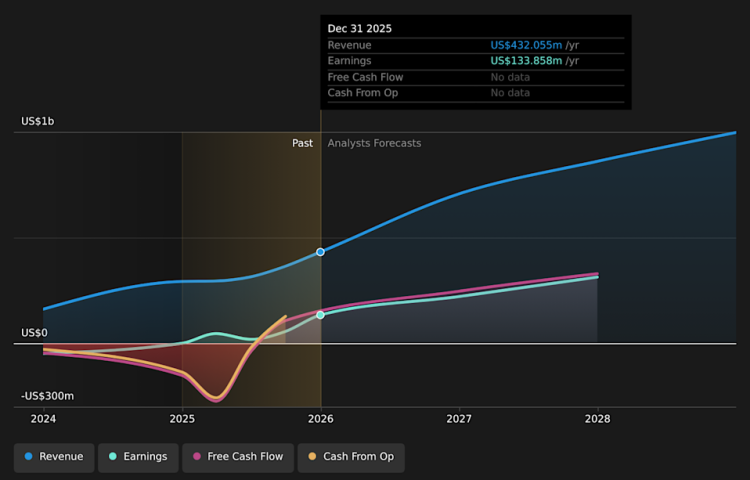Image resolution: width=750 pixels, height=480 pixels.
Task: Select the 2025 x-axis label
Action: pos(182,419)
